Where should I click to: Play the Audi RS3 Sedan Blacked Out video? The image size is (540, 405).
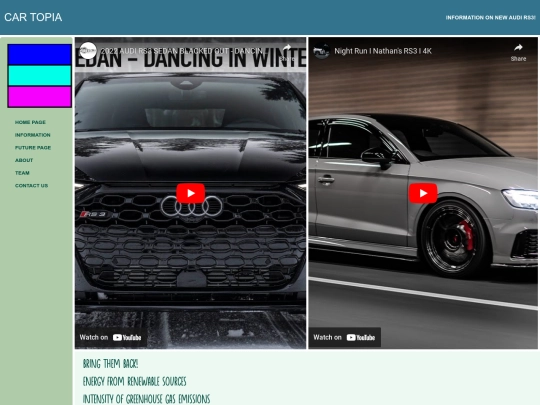(x=190, y=193)
